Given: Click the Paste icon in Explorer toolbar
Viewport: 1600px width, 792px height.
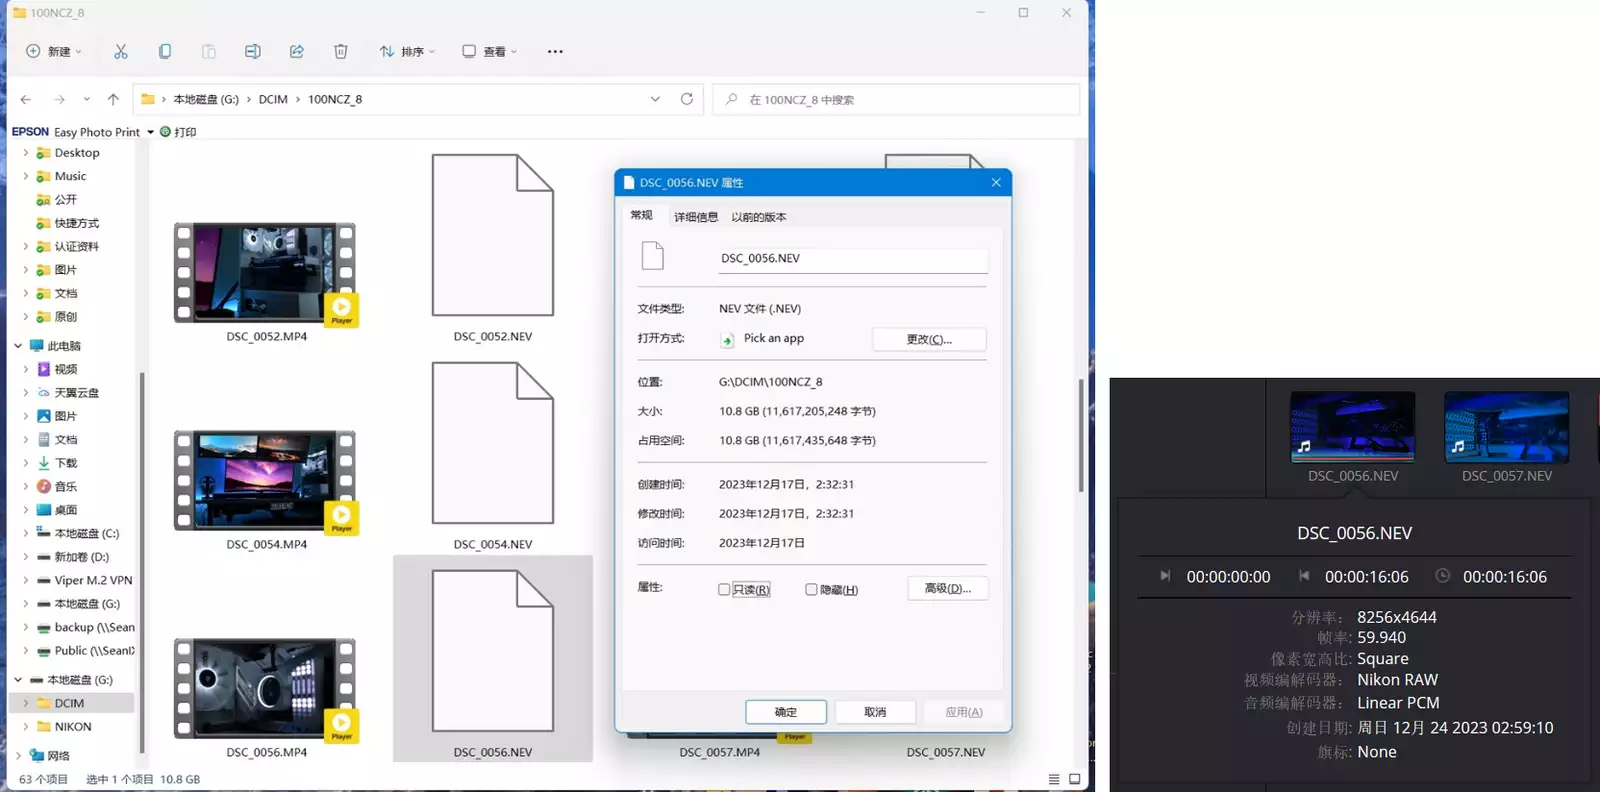Looking at the screenshot, I should (209, 51).
